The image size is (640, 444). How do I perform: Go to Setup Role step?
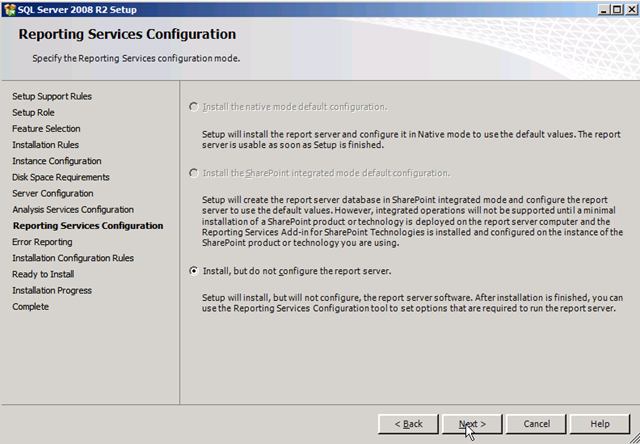33,113
